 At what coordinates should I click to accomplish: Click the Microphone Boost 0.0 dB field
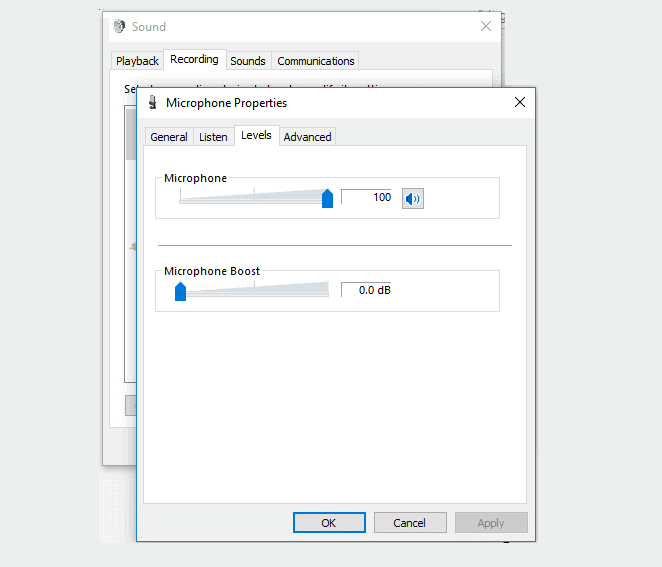click(366, 290)
